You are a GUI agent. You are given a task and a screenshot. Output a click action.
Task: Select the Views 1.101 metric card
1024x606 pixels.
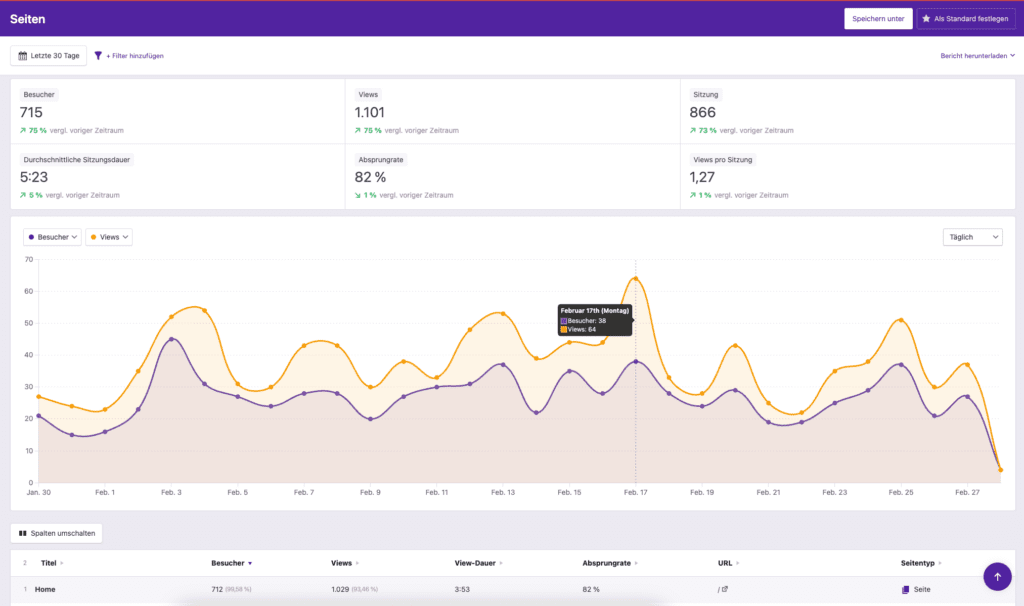tap(513, 112)
